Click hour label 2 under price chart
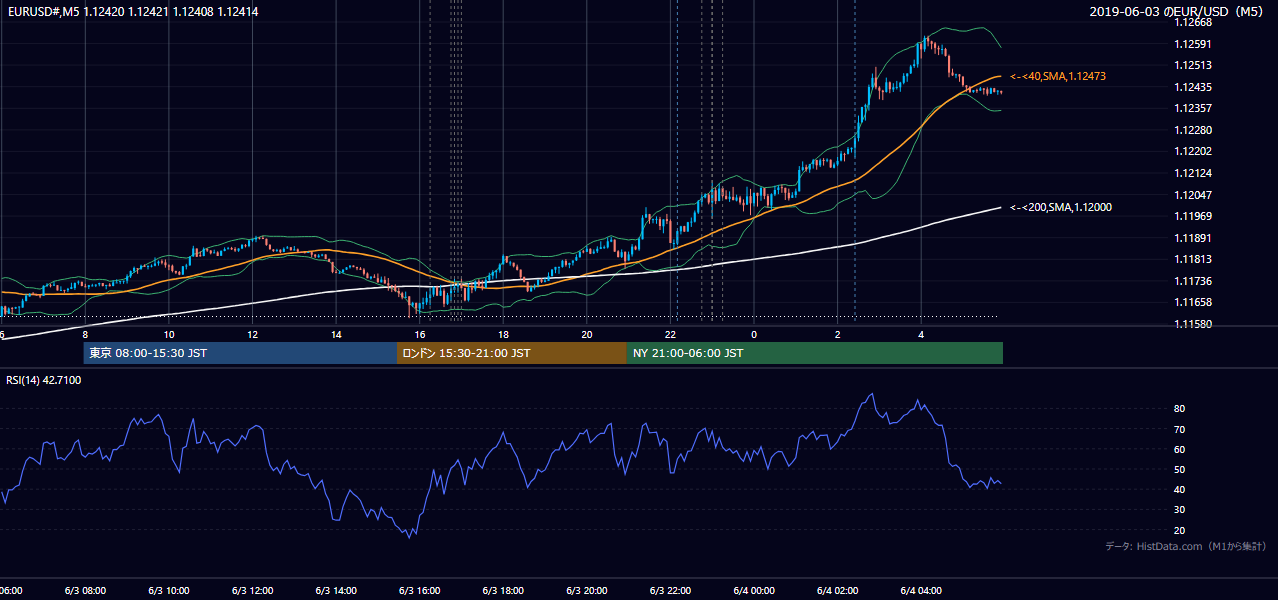This screenshot has height=600, width=1278. pos(838,334)
